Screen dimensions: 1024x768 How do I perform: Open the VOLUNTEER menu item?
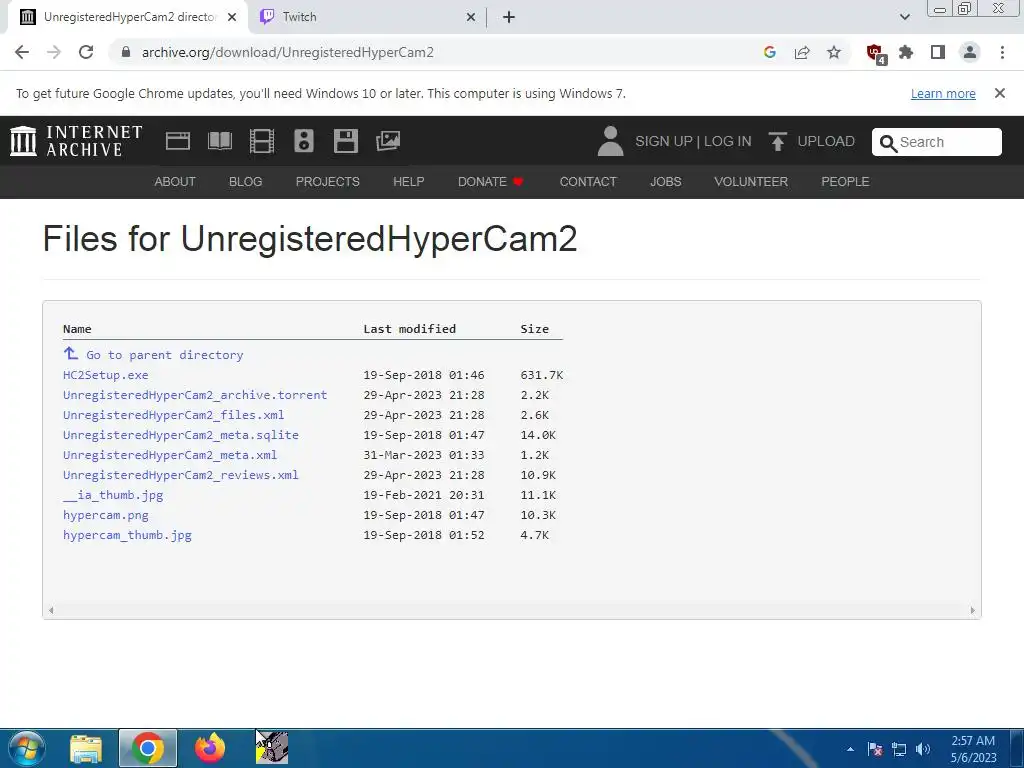point(751,182)
